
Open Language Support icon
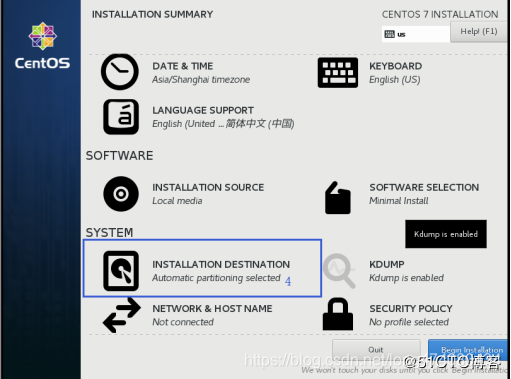[121, 117]
